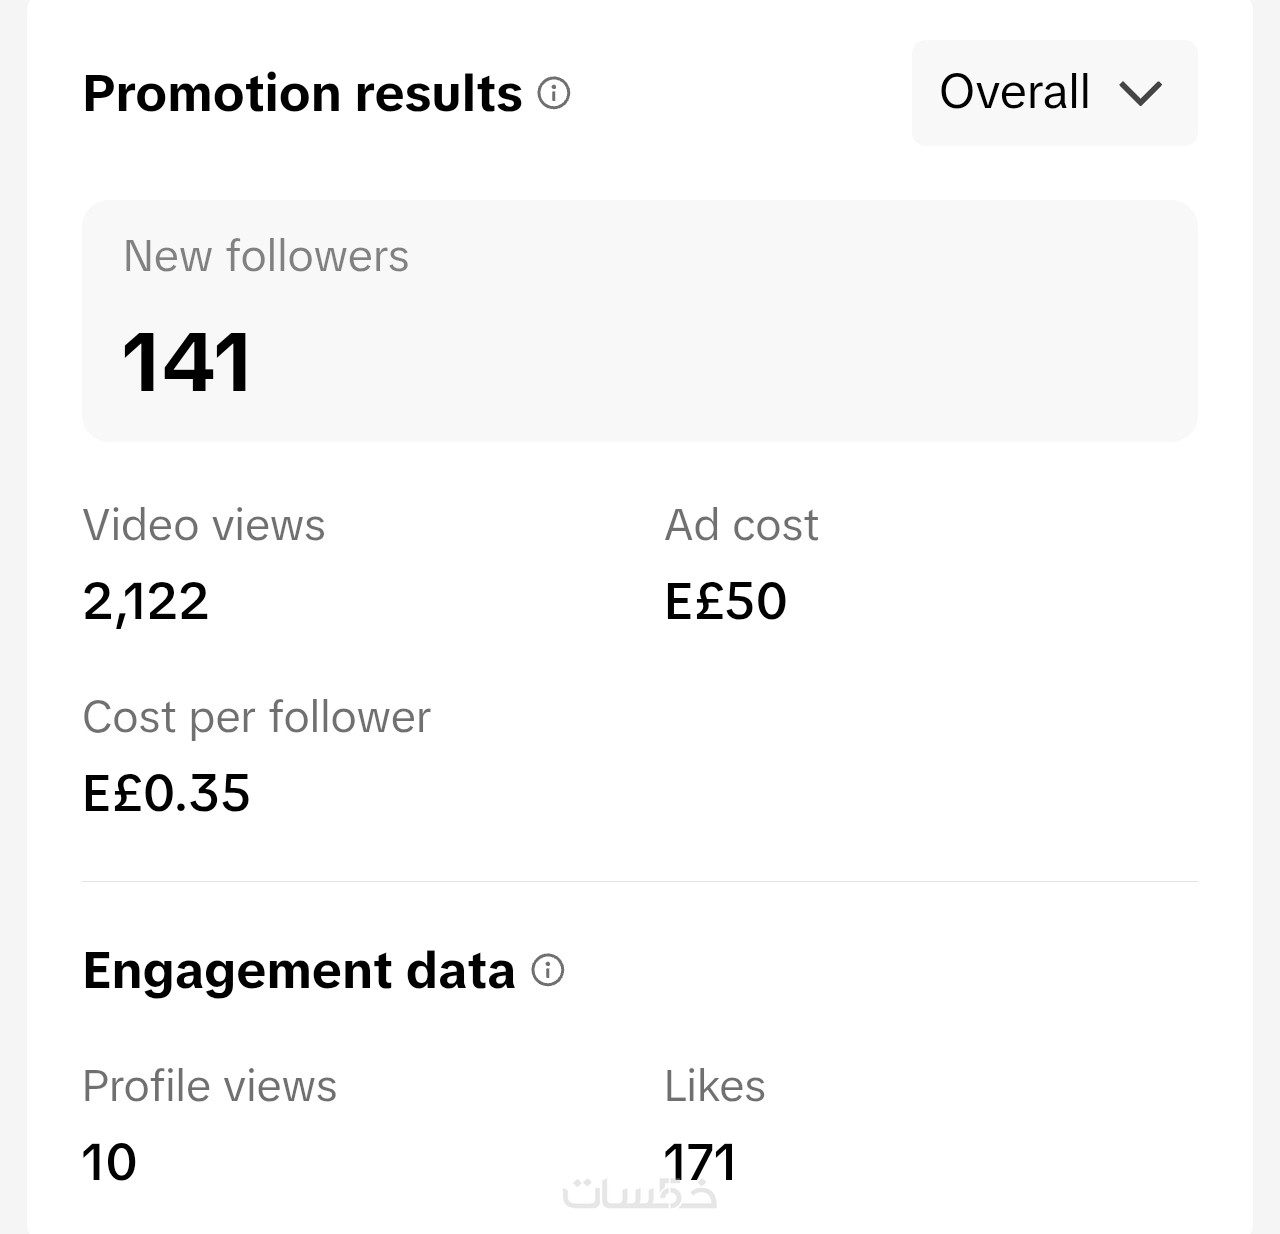This screenshot has width=1280, height=1234.
Task: Expand the Overall dropdown chevron
Action: 1140,93
